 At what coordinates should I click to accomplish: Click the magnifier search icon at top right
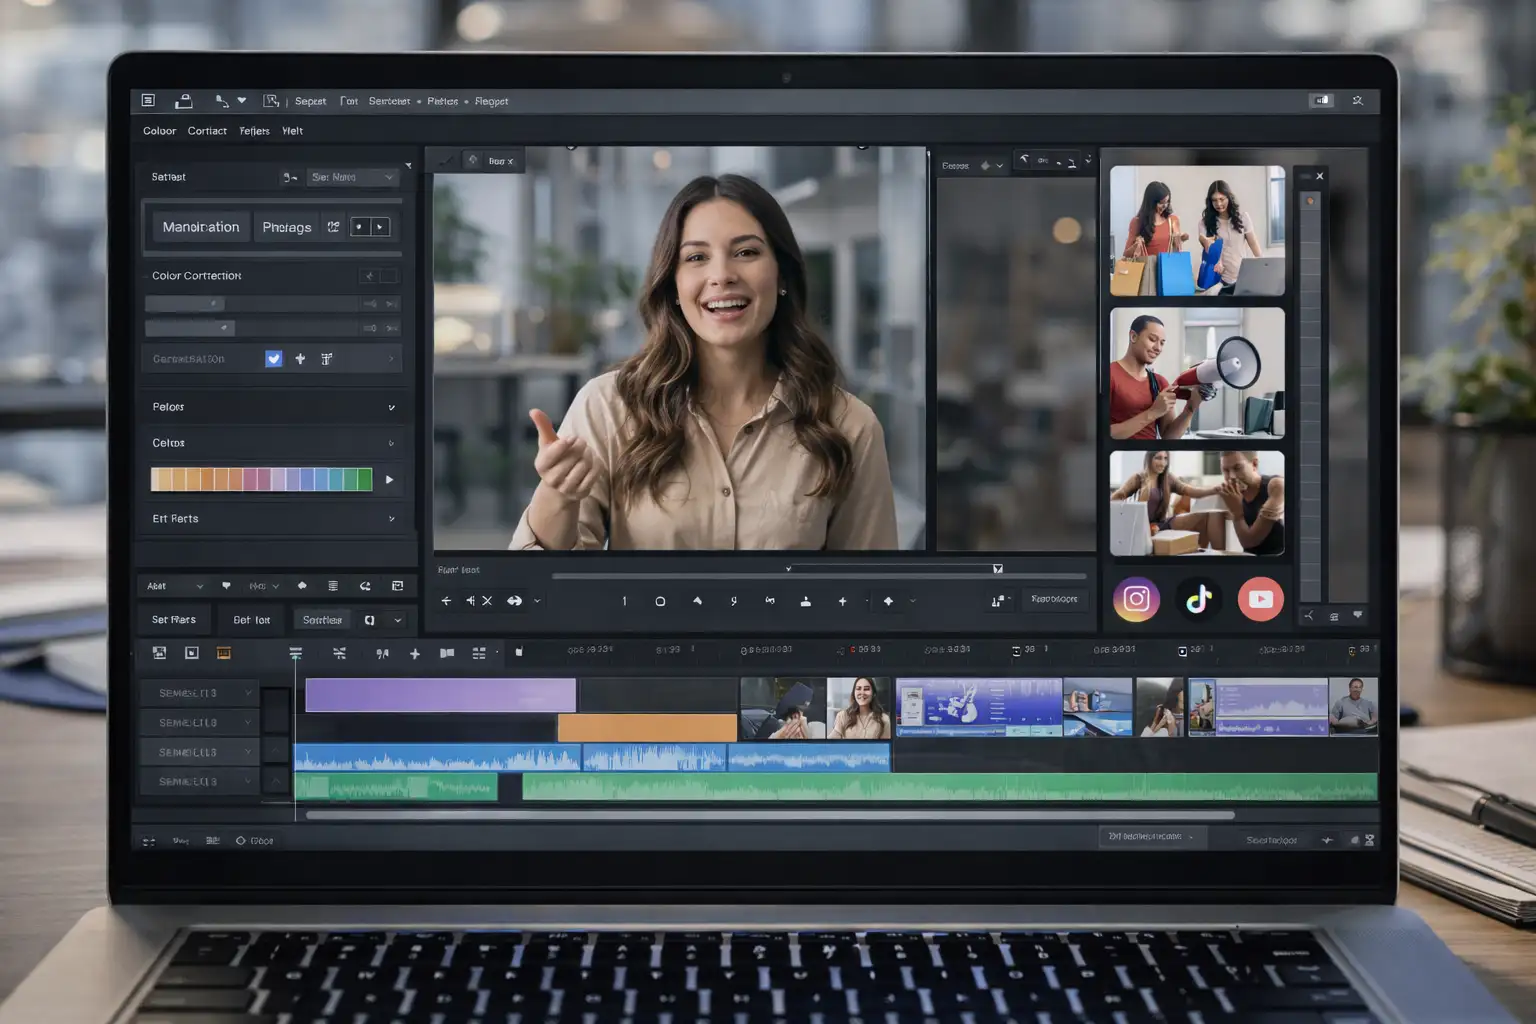pyautogui.click(x=1357, y=100)
